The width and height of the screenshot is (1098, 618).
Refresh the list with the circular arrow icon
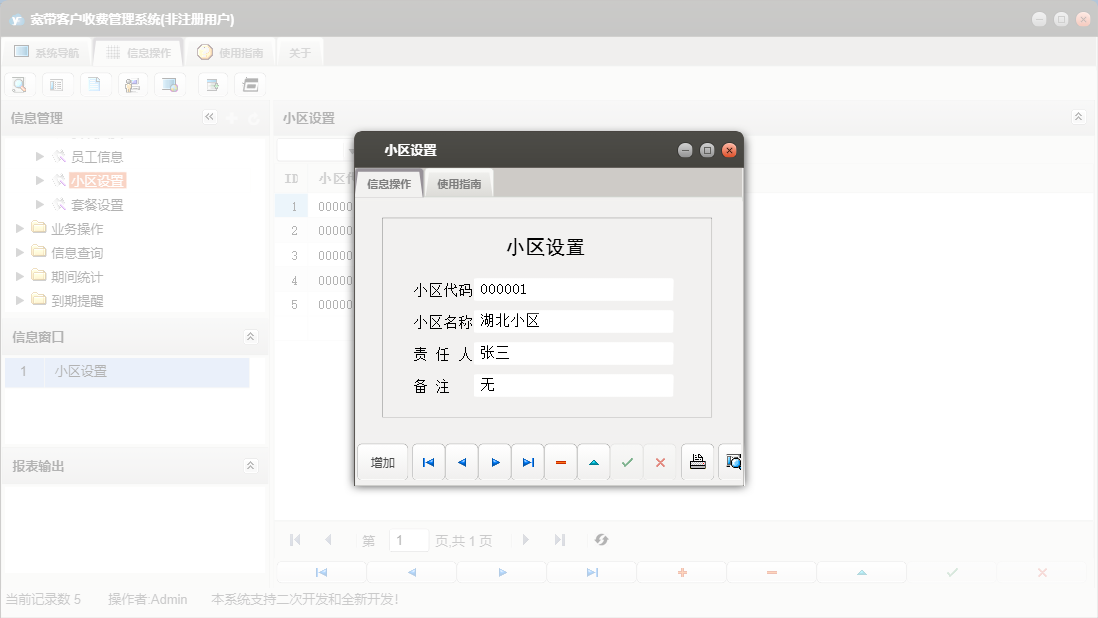(601, 539)
